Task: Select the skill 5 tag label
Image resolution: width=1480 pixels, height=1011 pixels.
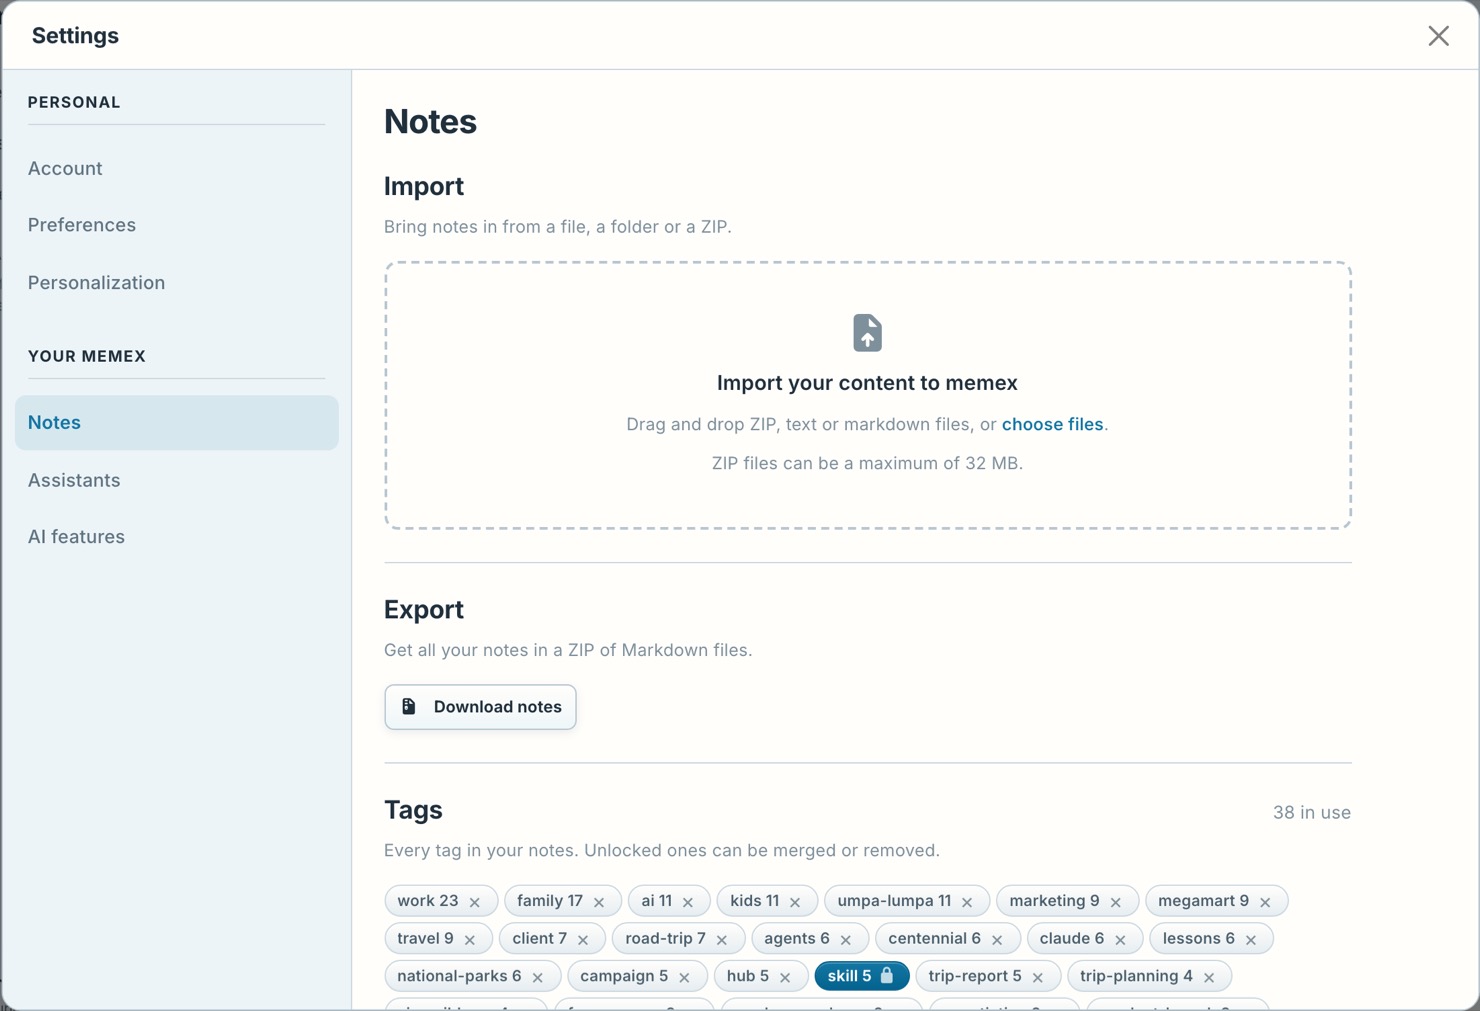Action: (x=849, y=976)
